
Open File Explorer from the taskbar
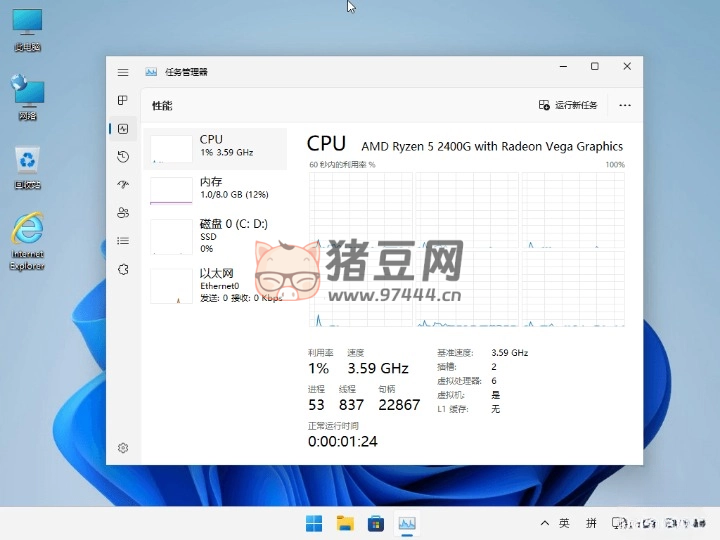pos(345,523)
